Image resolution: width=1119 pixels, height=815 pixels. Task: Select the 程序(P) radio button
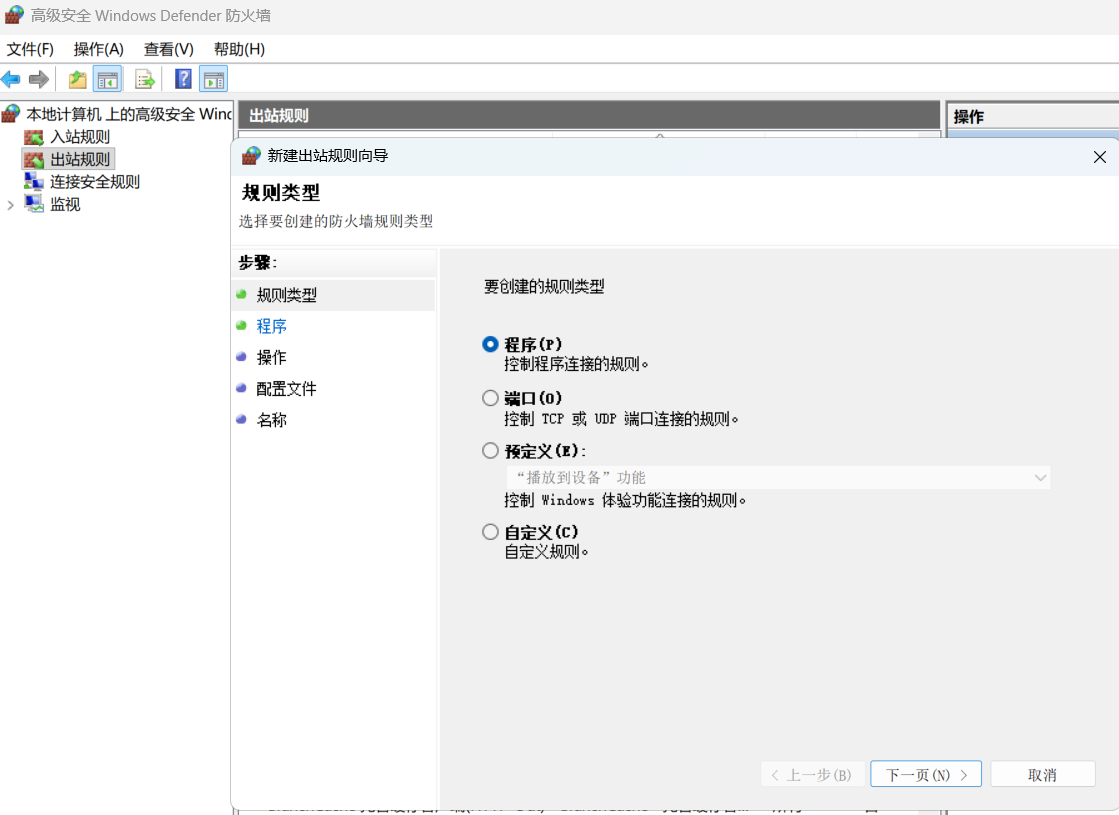490,344
